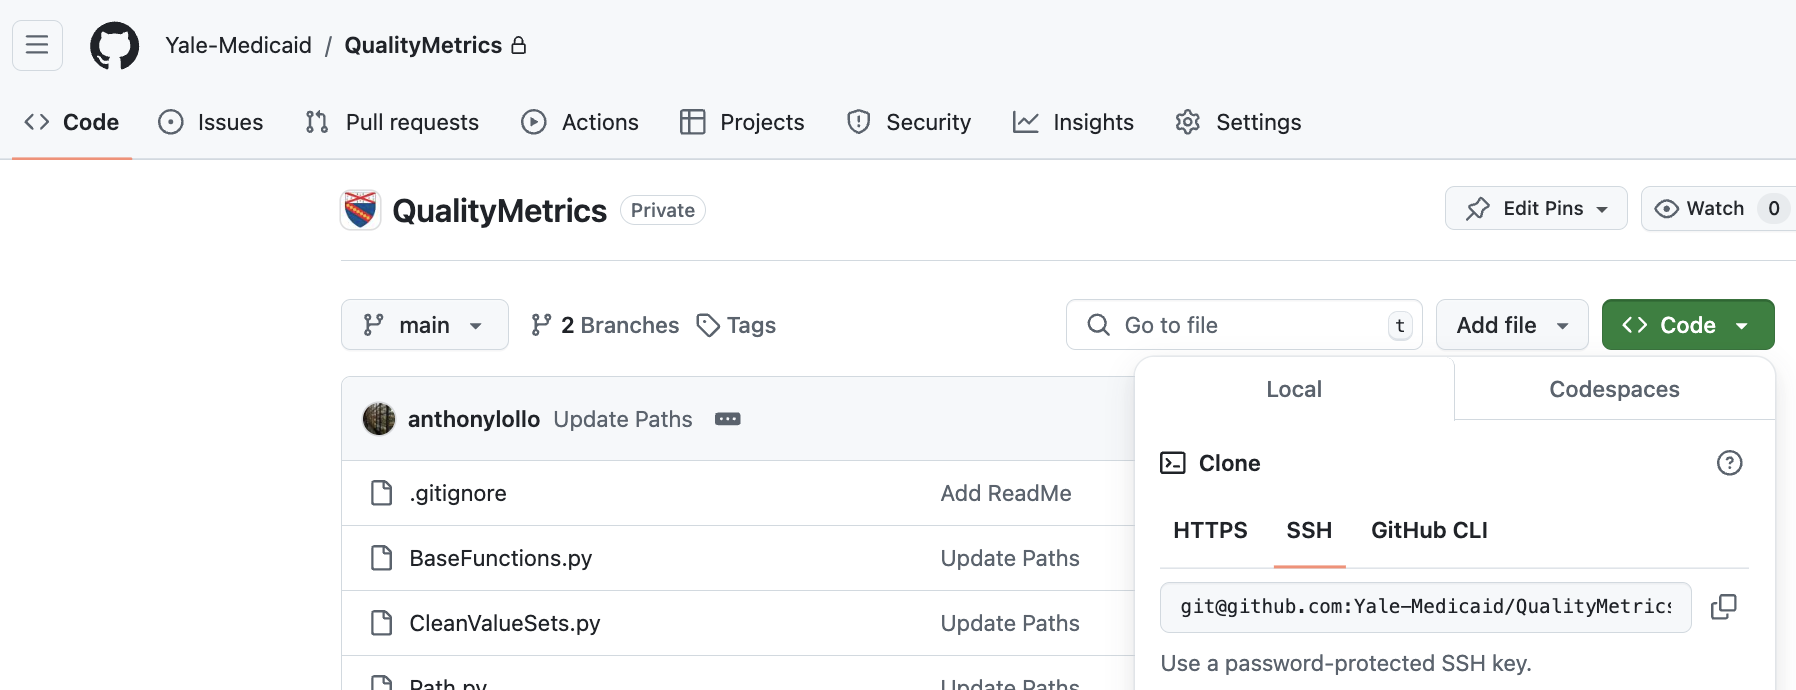Open the Actions tab

point(580,122)
